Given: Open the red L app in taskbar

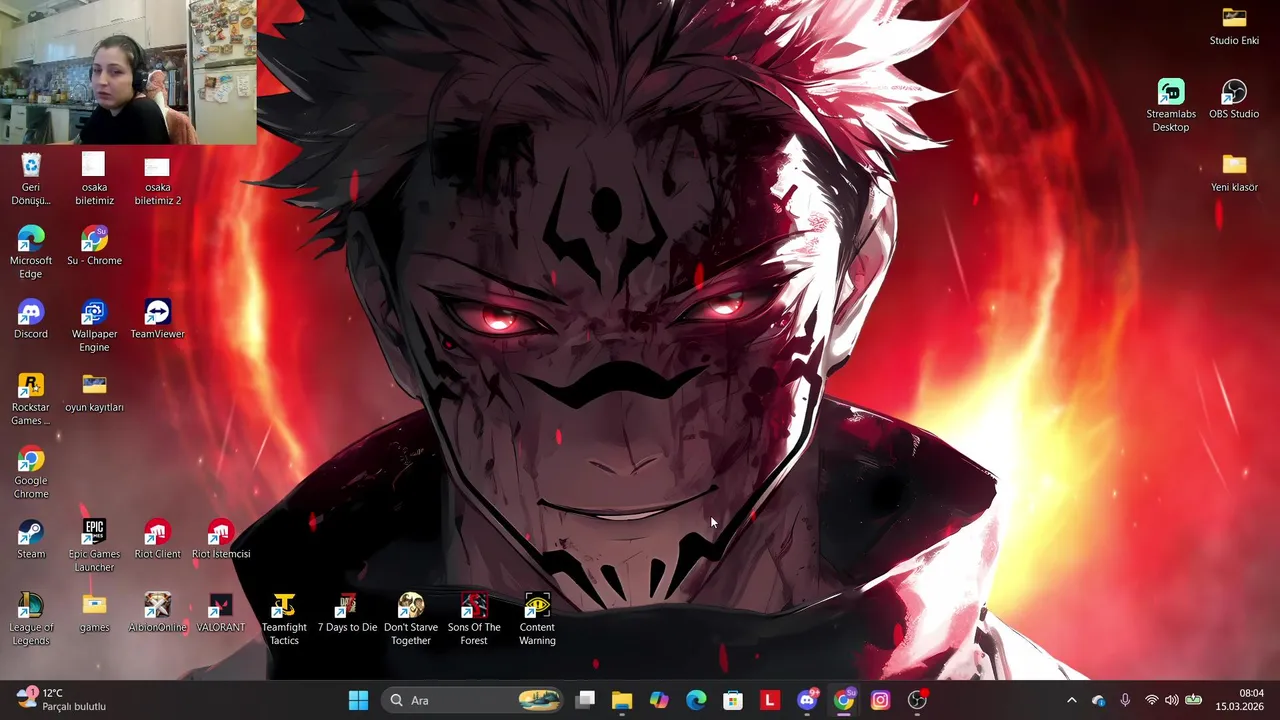Looking at the screenshot, I should (x=770, y=700).
